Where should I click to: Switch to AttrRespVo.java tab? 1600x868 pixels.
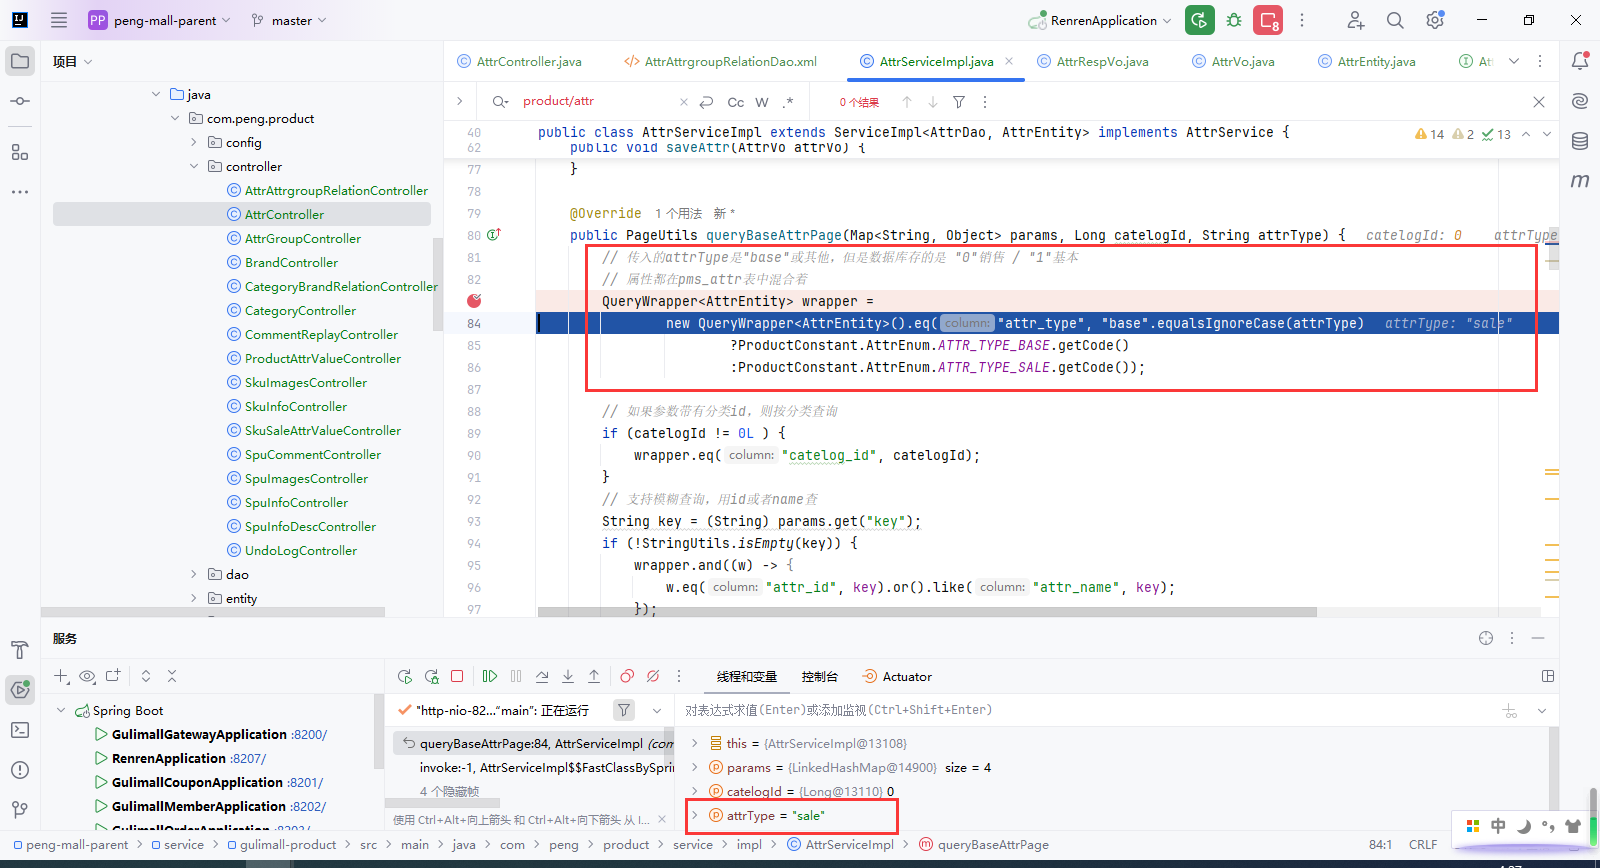(x=1093, y=61)
